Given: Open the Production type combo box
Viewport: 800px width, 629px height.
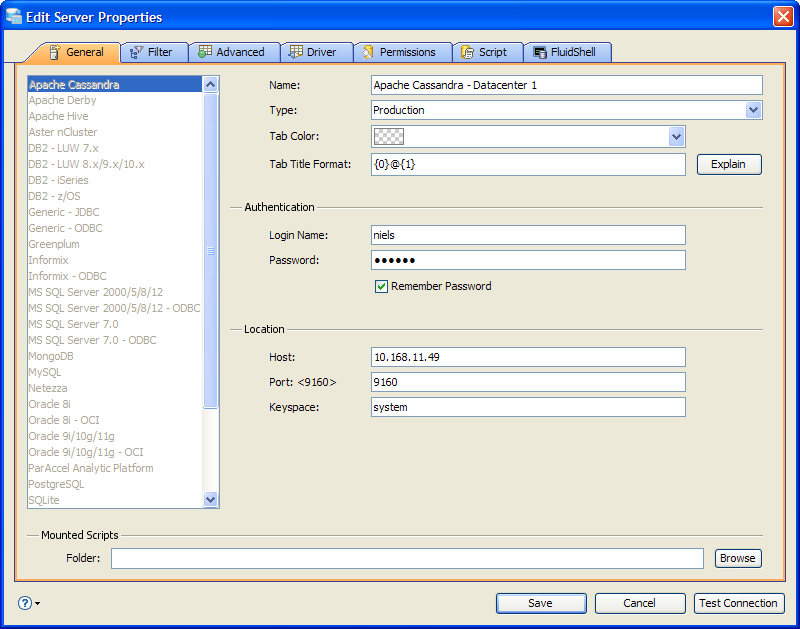Looking at the screenshot, I should click(x=567, y=110).
